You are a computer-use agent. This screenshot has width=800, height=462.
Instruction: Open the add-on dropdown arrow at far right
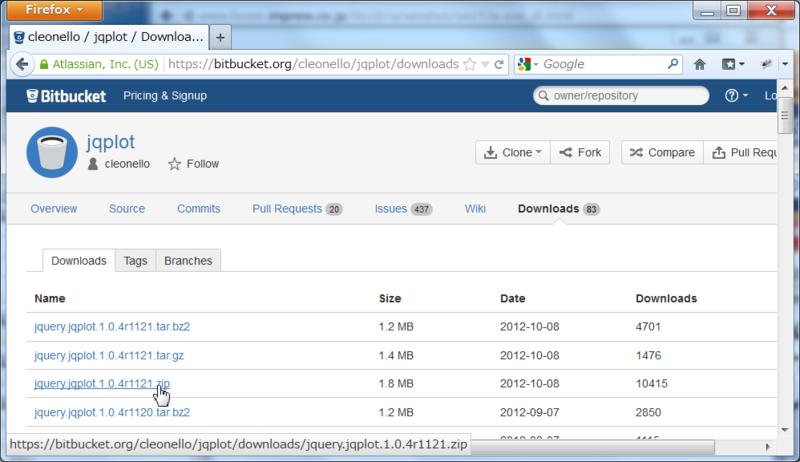785,64
